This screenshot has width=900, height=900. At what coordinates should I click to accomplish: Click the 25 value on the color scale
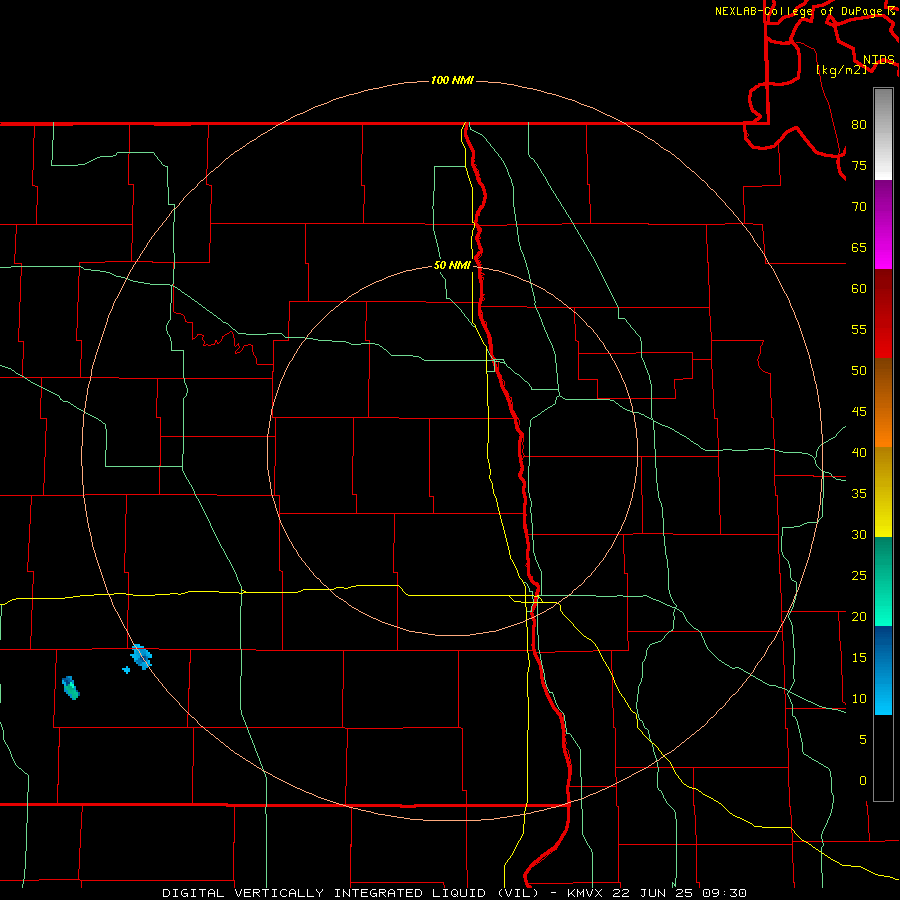[x=859, y=576]
